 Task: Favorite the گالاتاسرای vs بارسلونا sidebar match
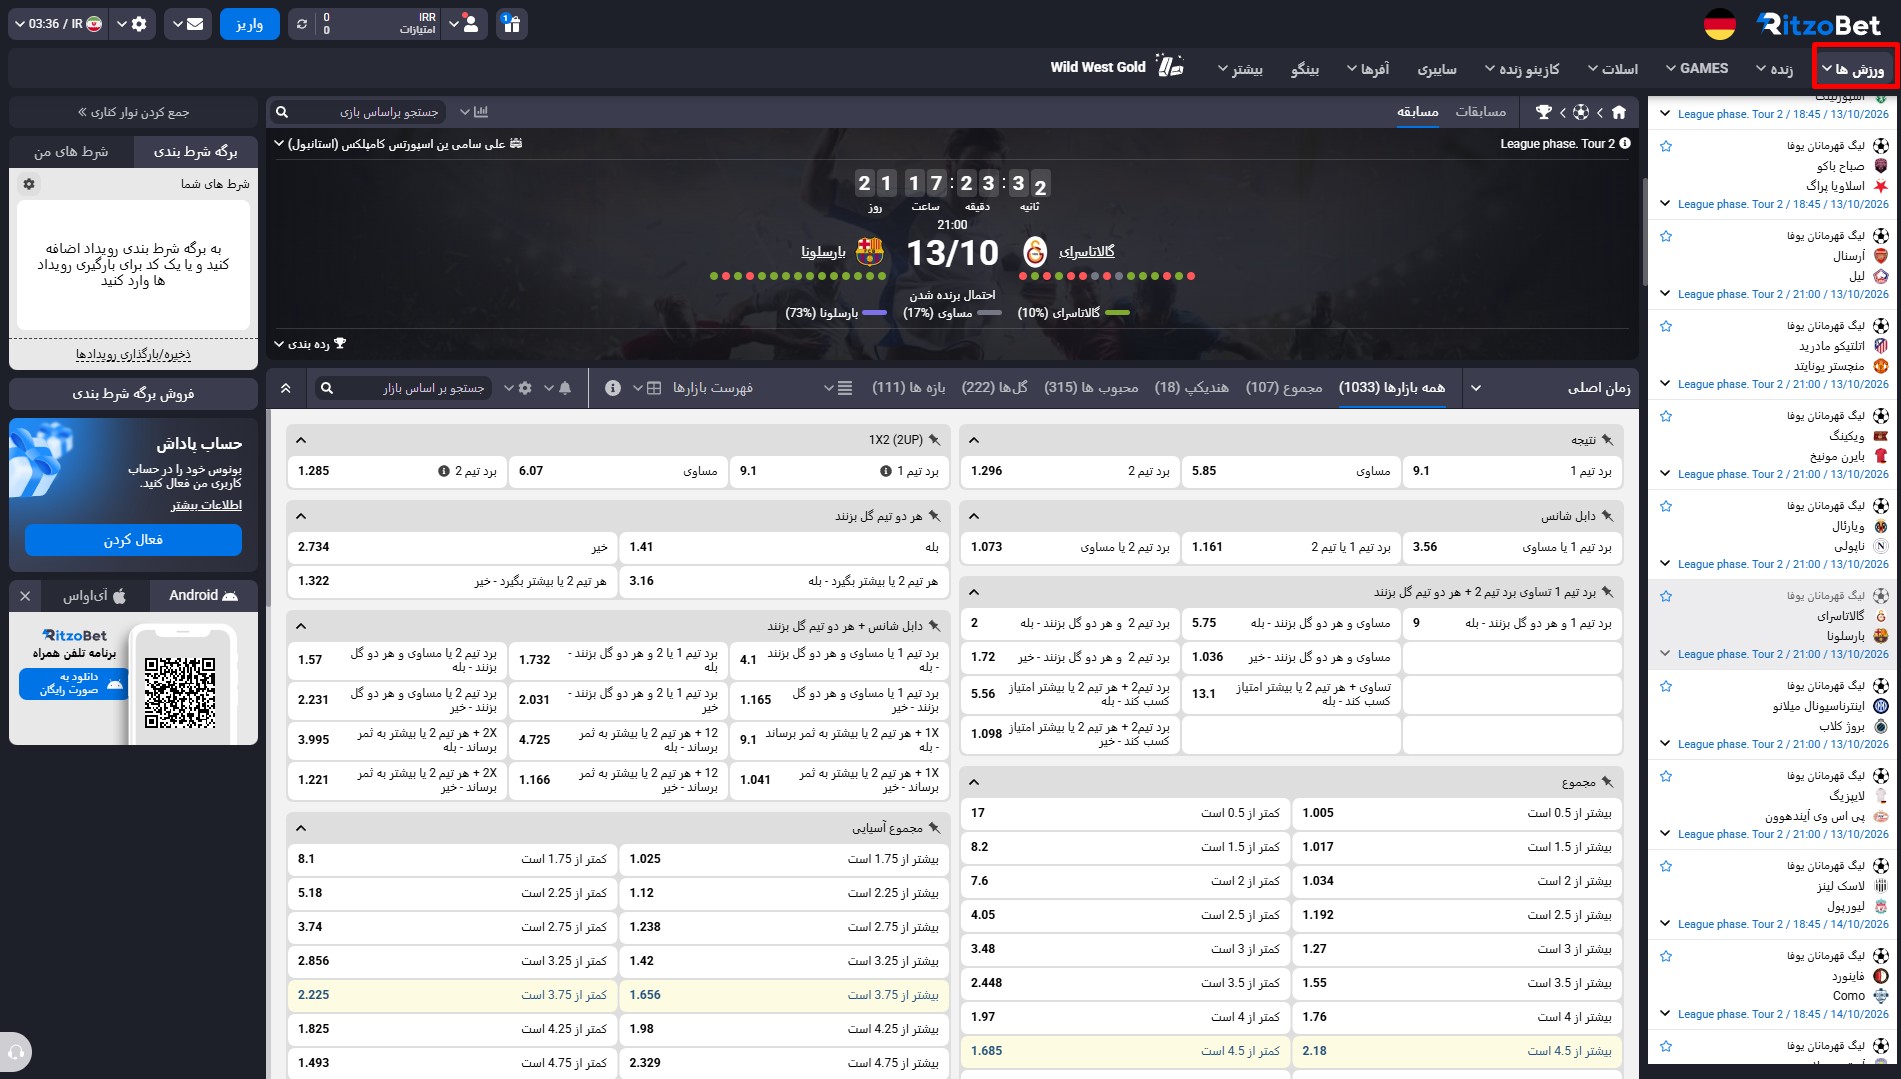(x=1666, y=596)
